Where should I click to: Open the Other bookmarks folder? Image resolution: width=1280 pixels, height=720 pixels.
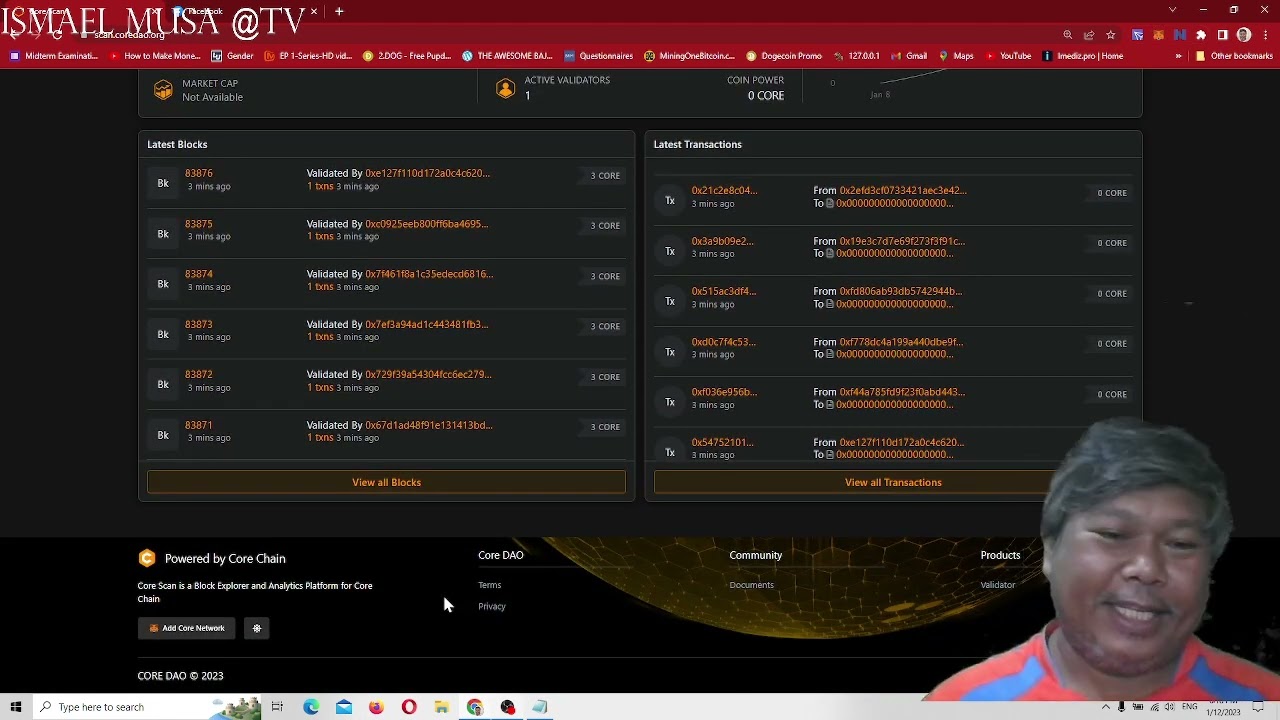1234,56
